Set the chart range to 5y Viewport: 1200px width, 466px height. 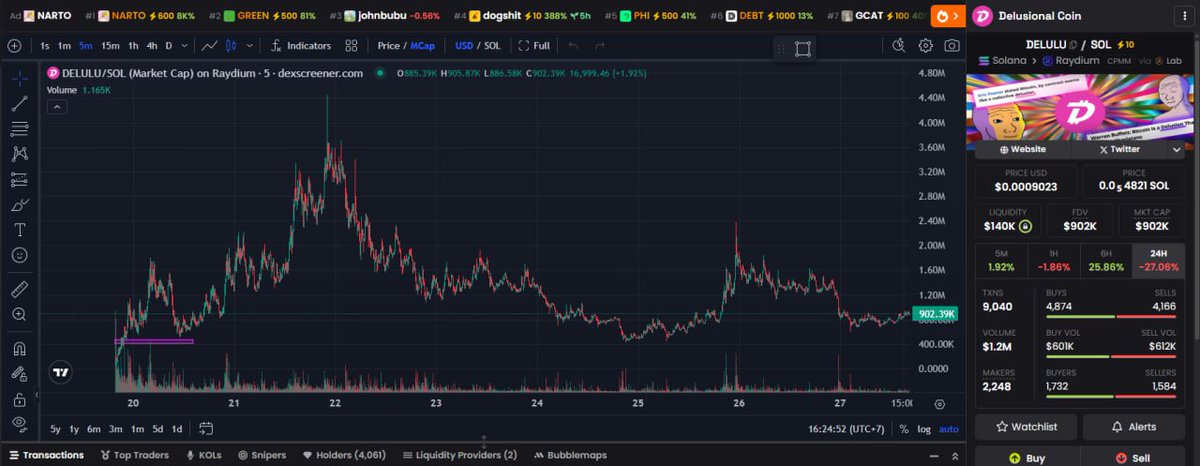[x=56, y=429]
